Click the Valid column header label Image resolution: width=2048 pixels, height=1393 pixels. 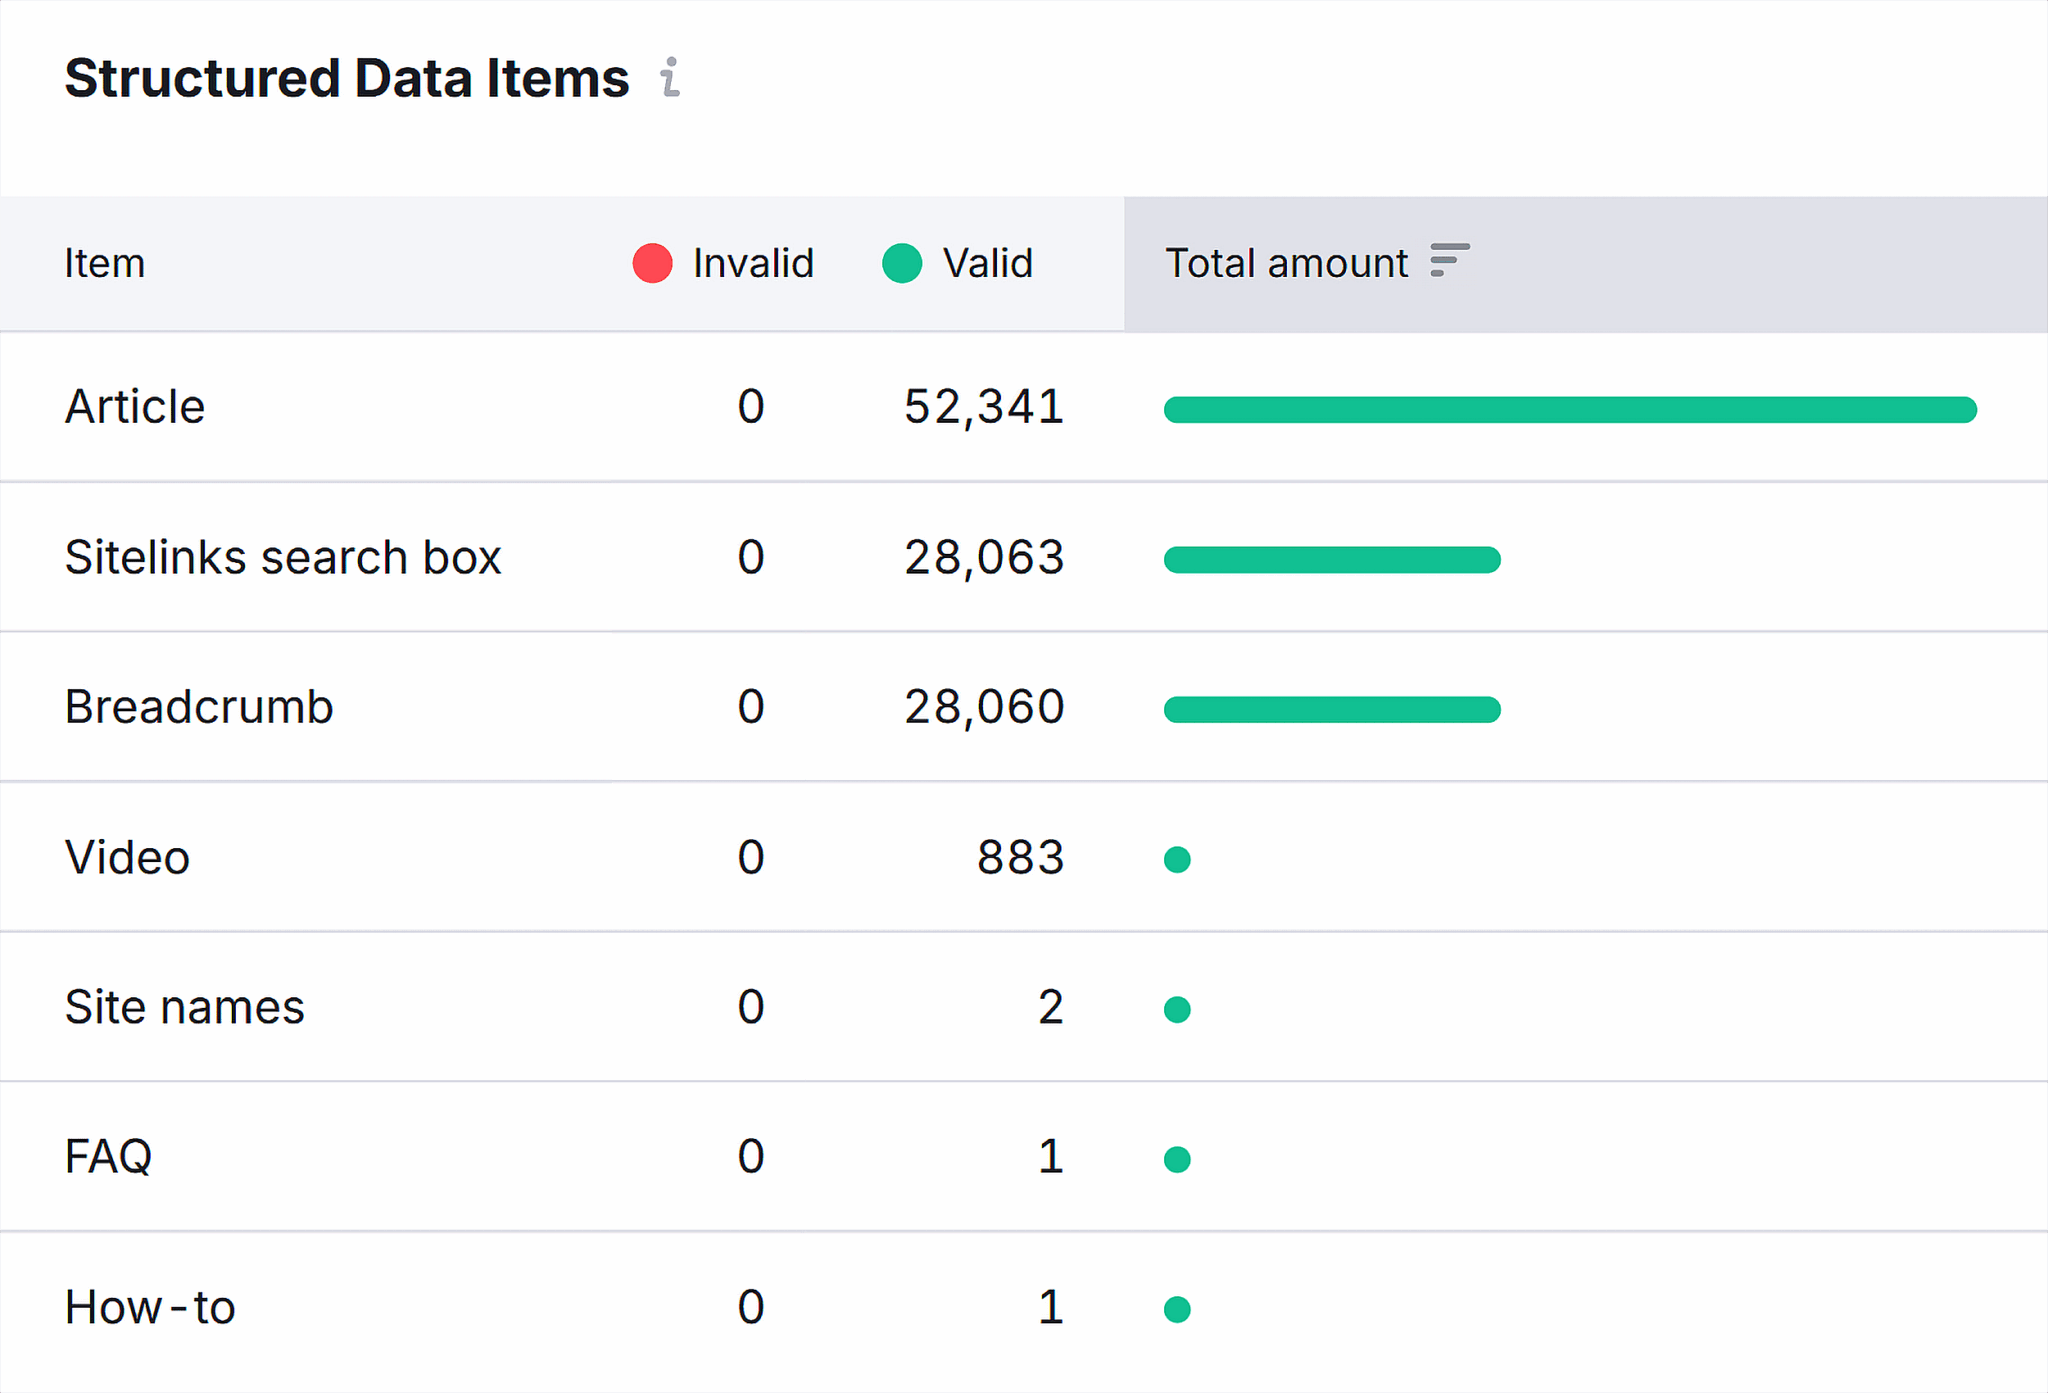coord(987,264)
